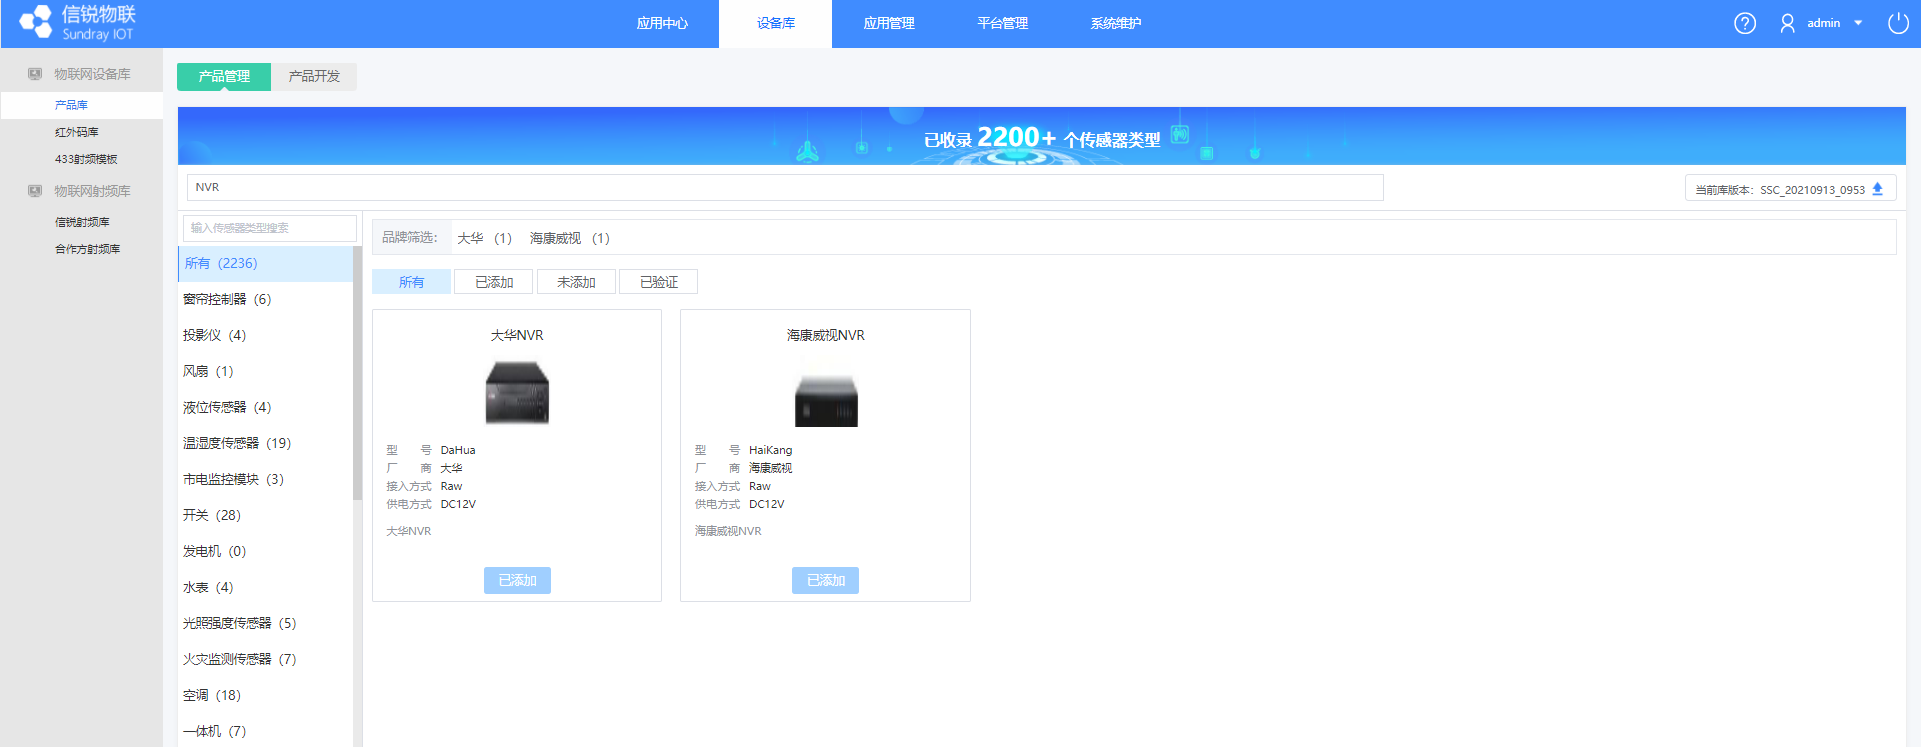Open 信锐射频库 in the sidebar
The height and width of the screenshot is (747, 1921).
click(81, 222)
